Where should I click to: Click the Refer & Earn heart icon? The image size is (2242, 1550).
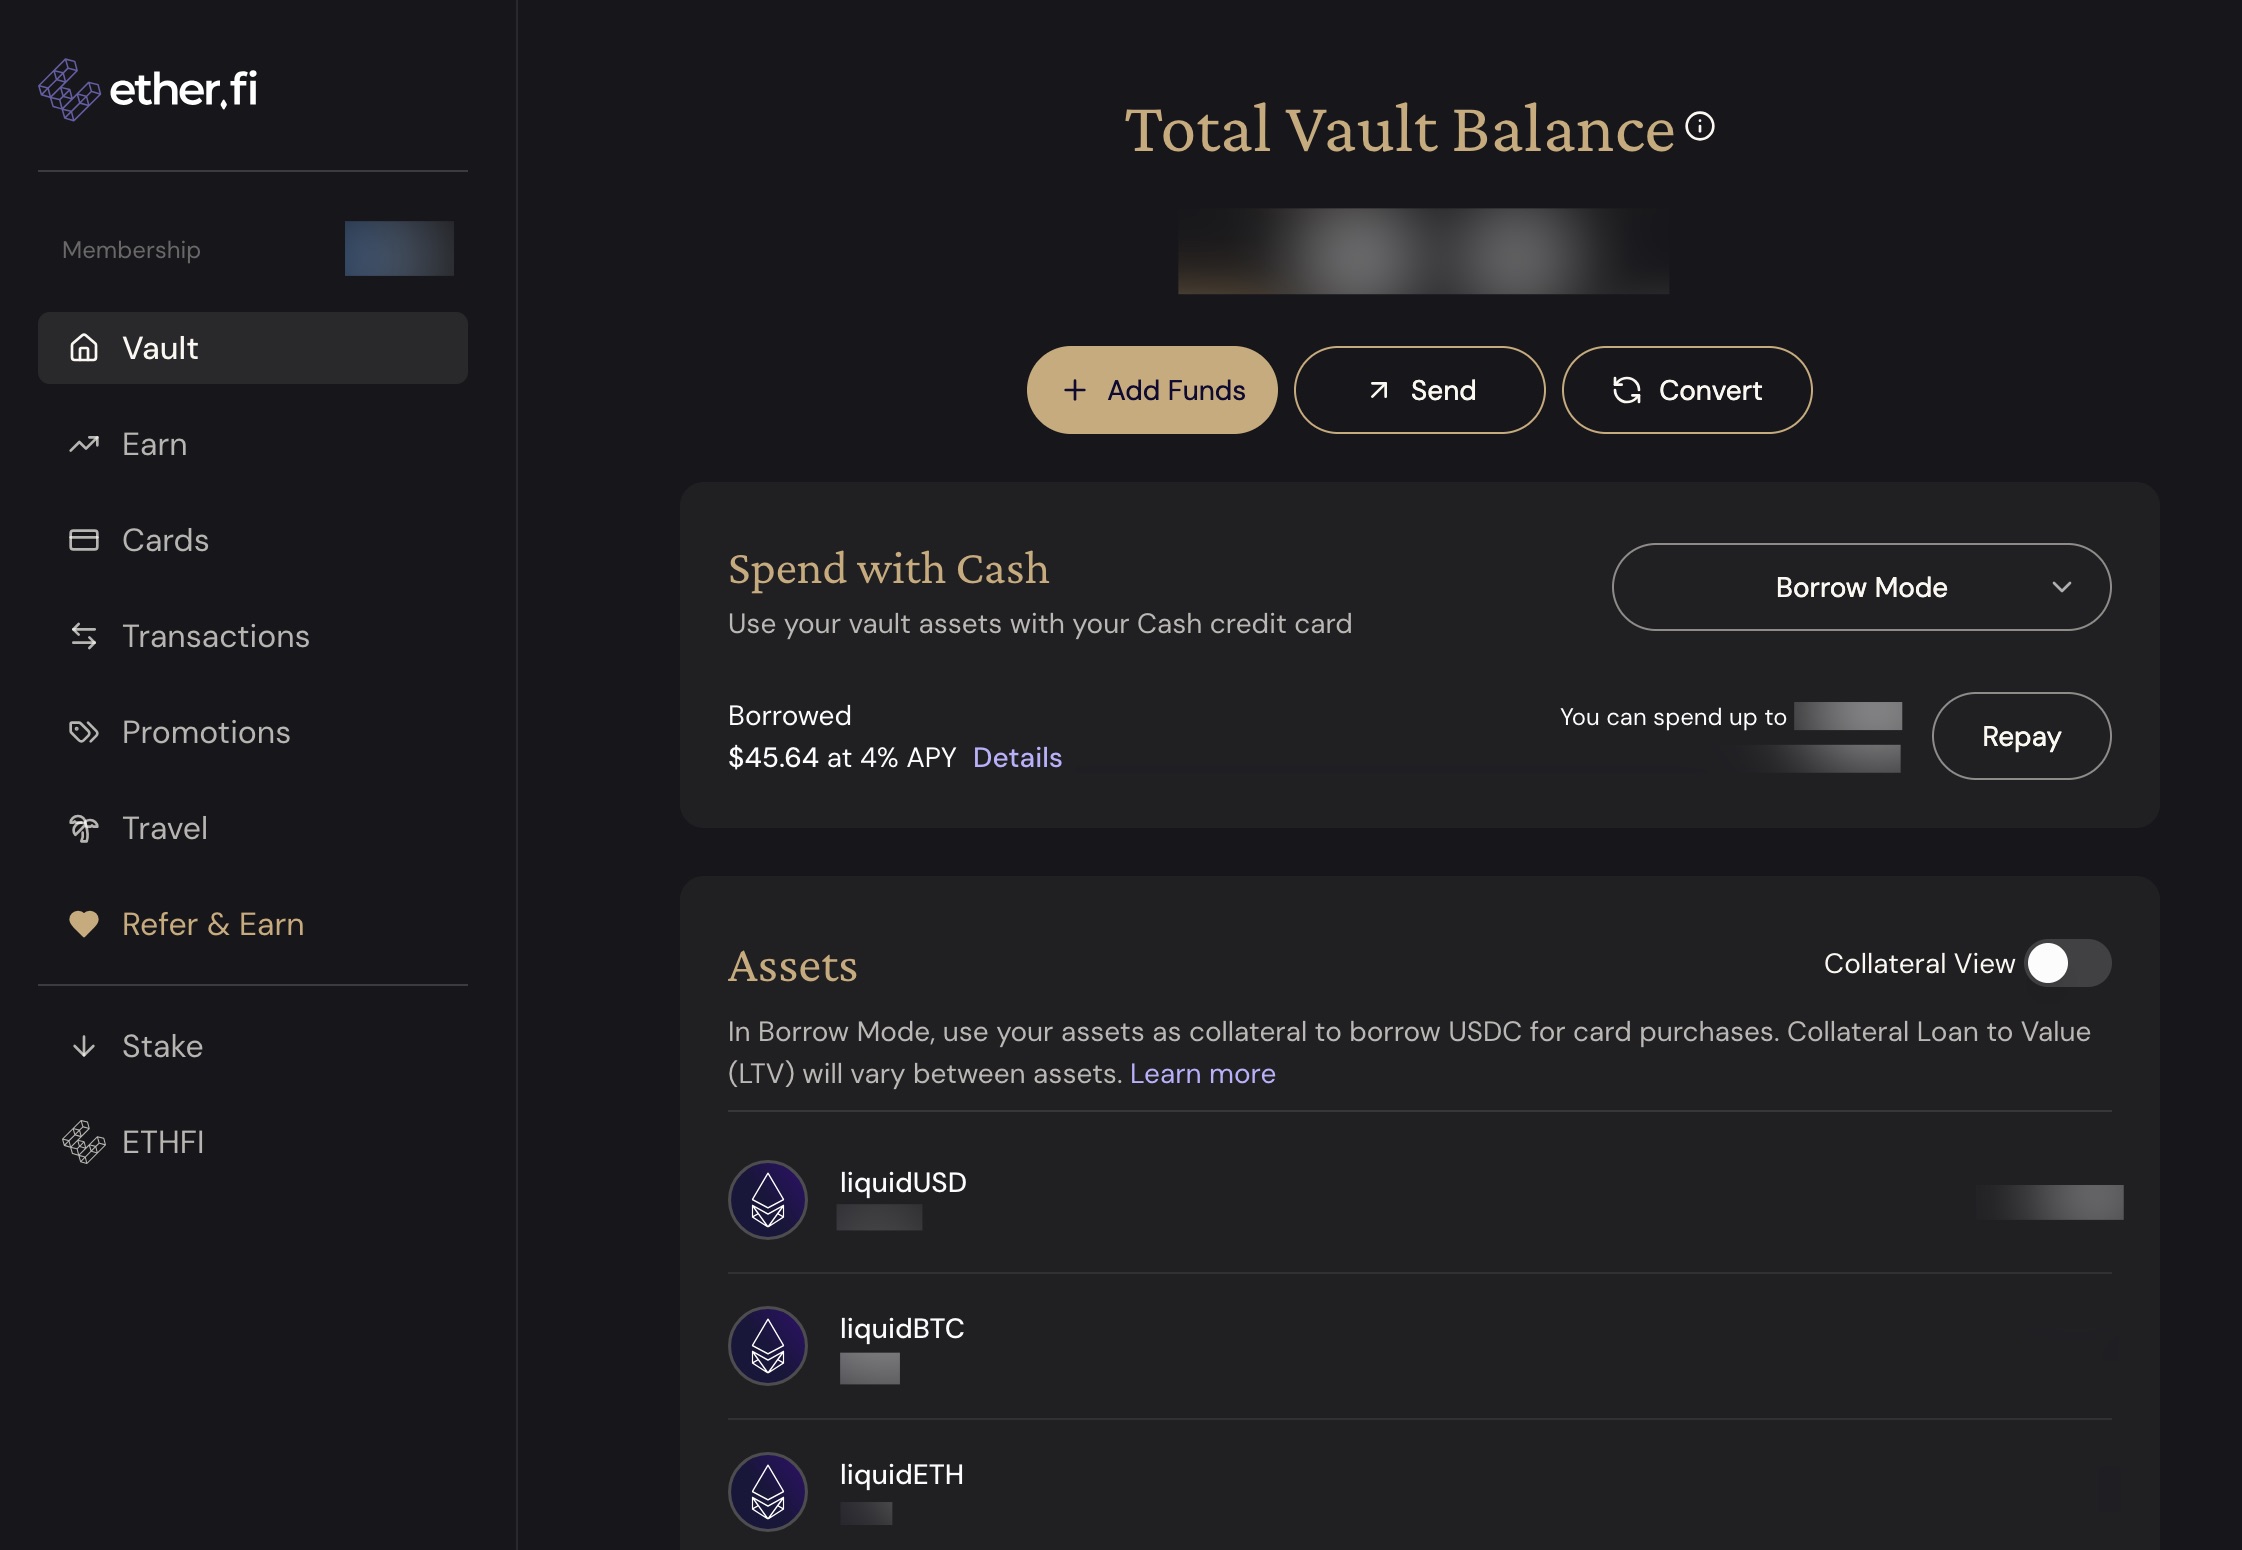[84, 924]
